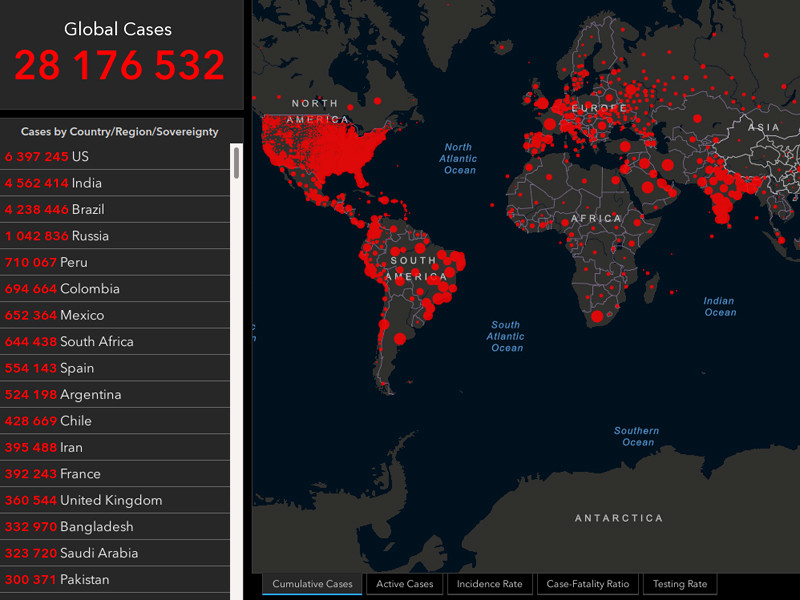The image size is (800, 600).
Task: Select Iran entry in cases list
Action: click(x=115, y=447)
